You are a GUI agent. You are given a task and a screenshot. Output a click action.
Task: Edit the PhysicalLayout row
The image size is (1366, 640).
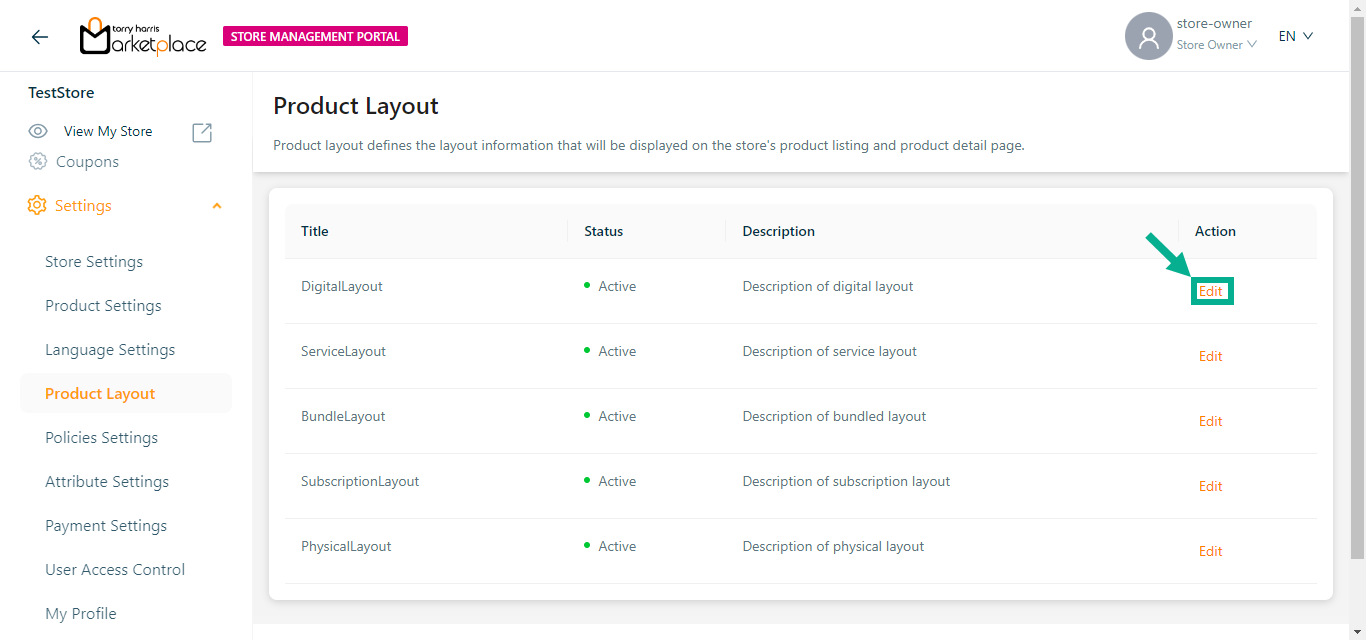point(1210,551)
